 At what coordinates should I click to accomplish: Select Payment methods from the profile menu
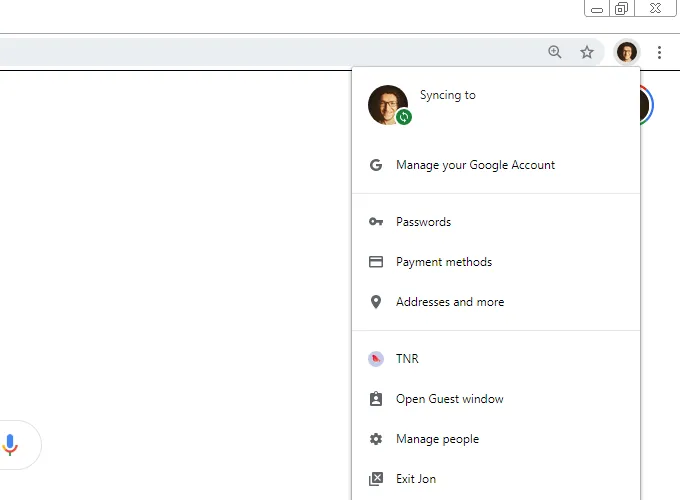[444, 262]
